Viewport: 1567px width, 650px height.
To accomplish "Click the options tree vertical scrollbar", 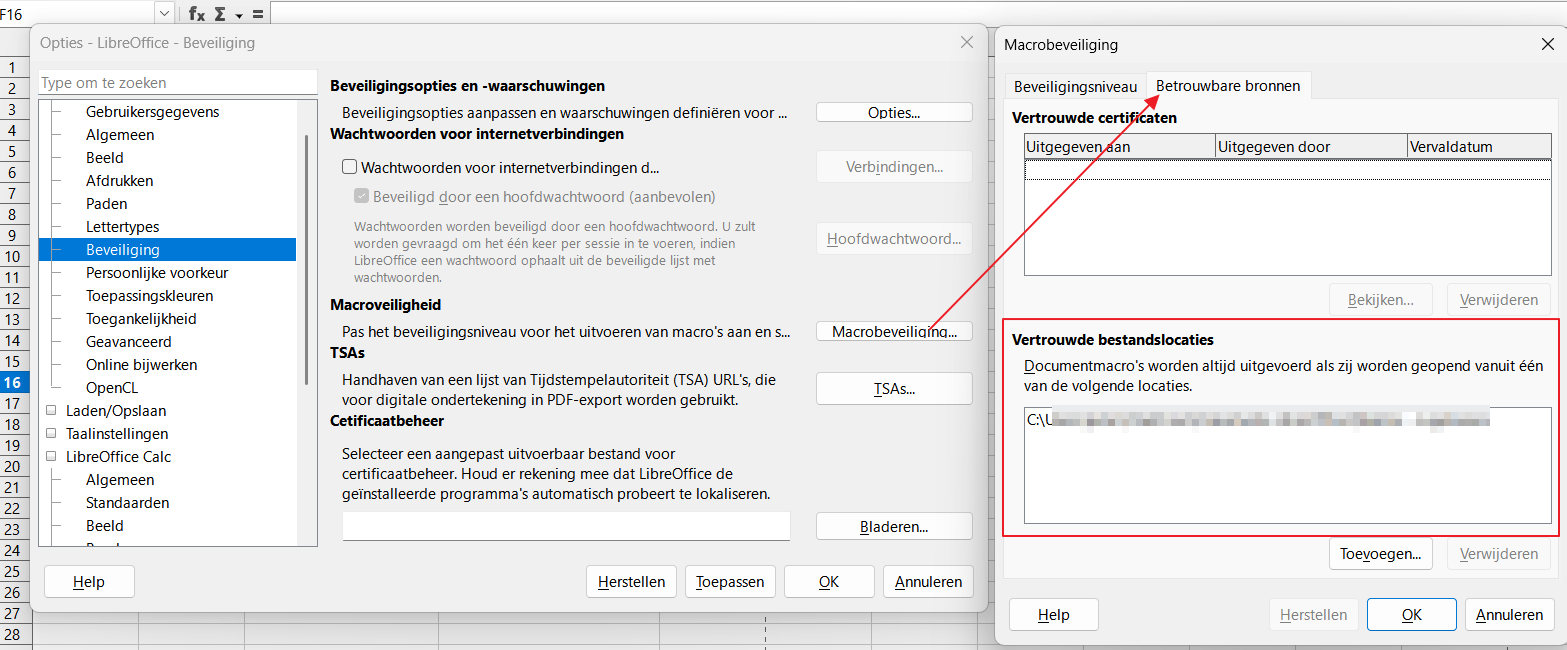I will (306, 260).
